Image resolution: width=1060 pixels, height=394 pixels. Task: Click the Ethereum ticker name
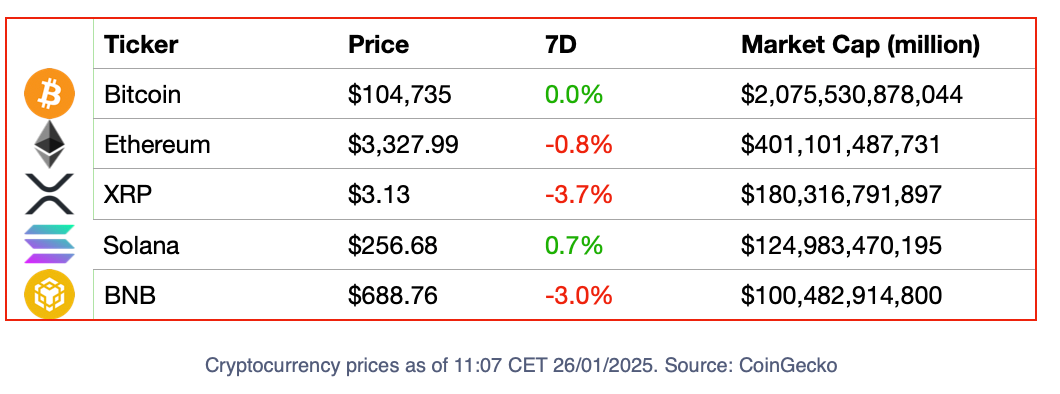(157, 145)
